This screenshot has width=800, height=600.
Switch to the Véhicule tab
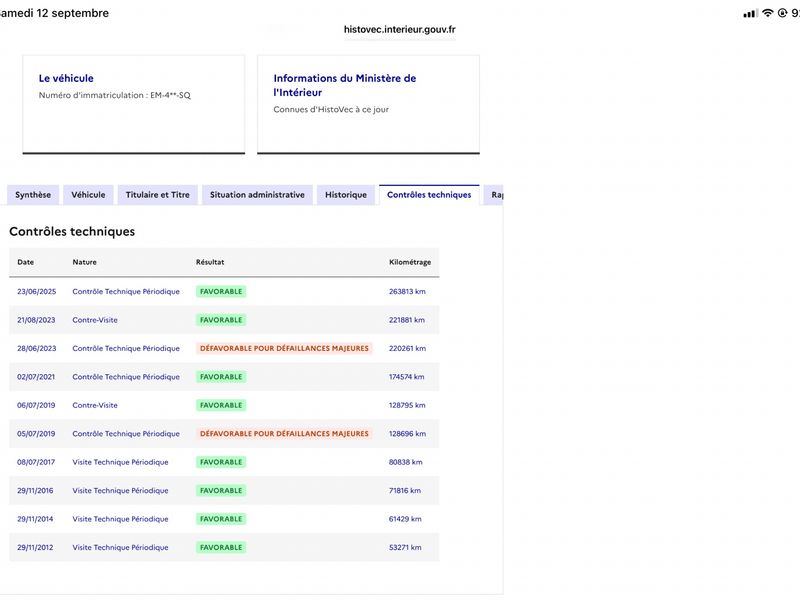click(x=88, y=195)
